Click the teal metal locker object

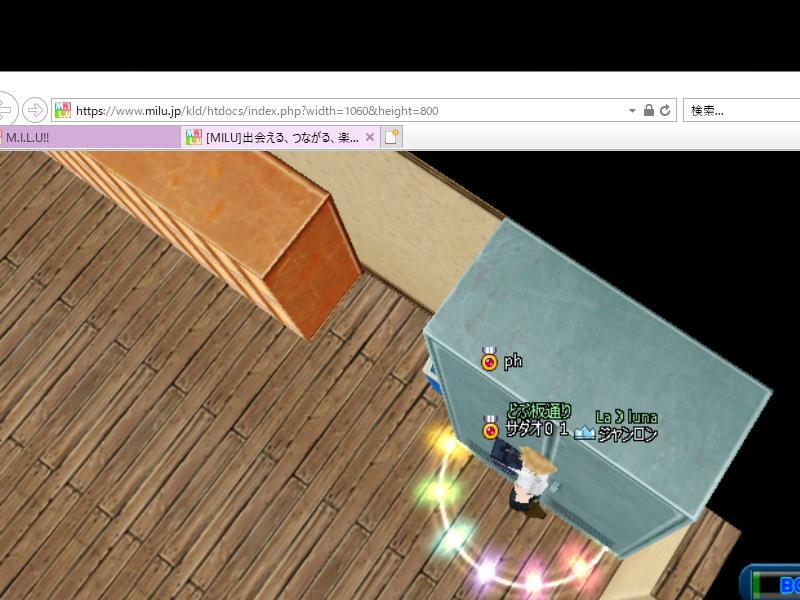597,388
